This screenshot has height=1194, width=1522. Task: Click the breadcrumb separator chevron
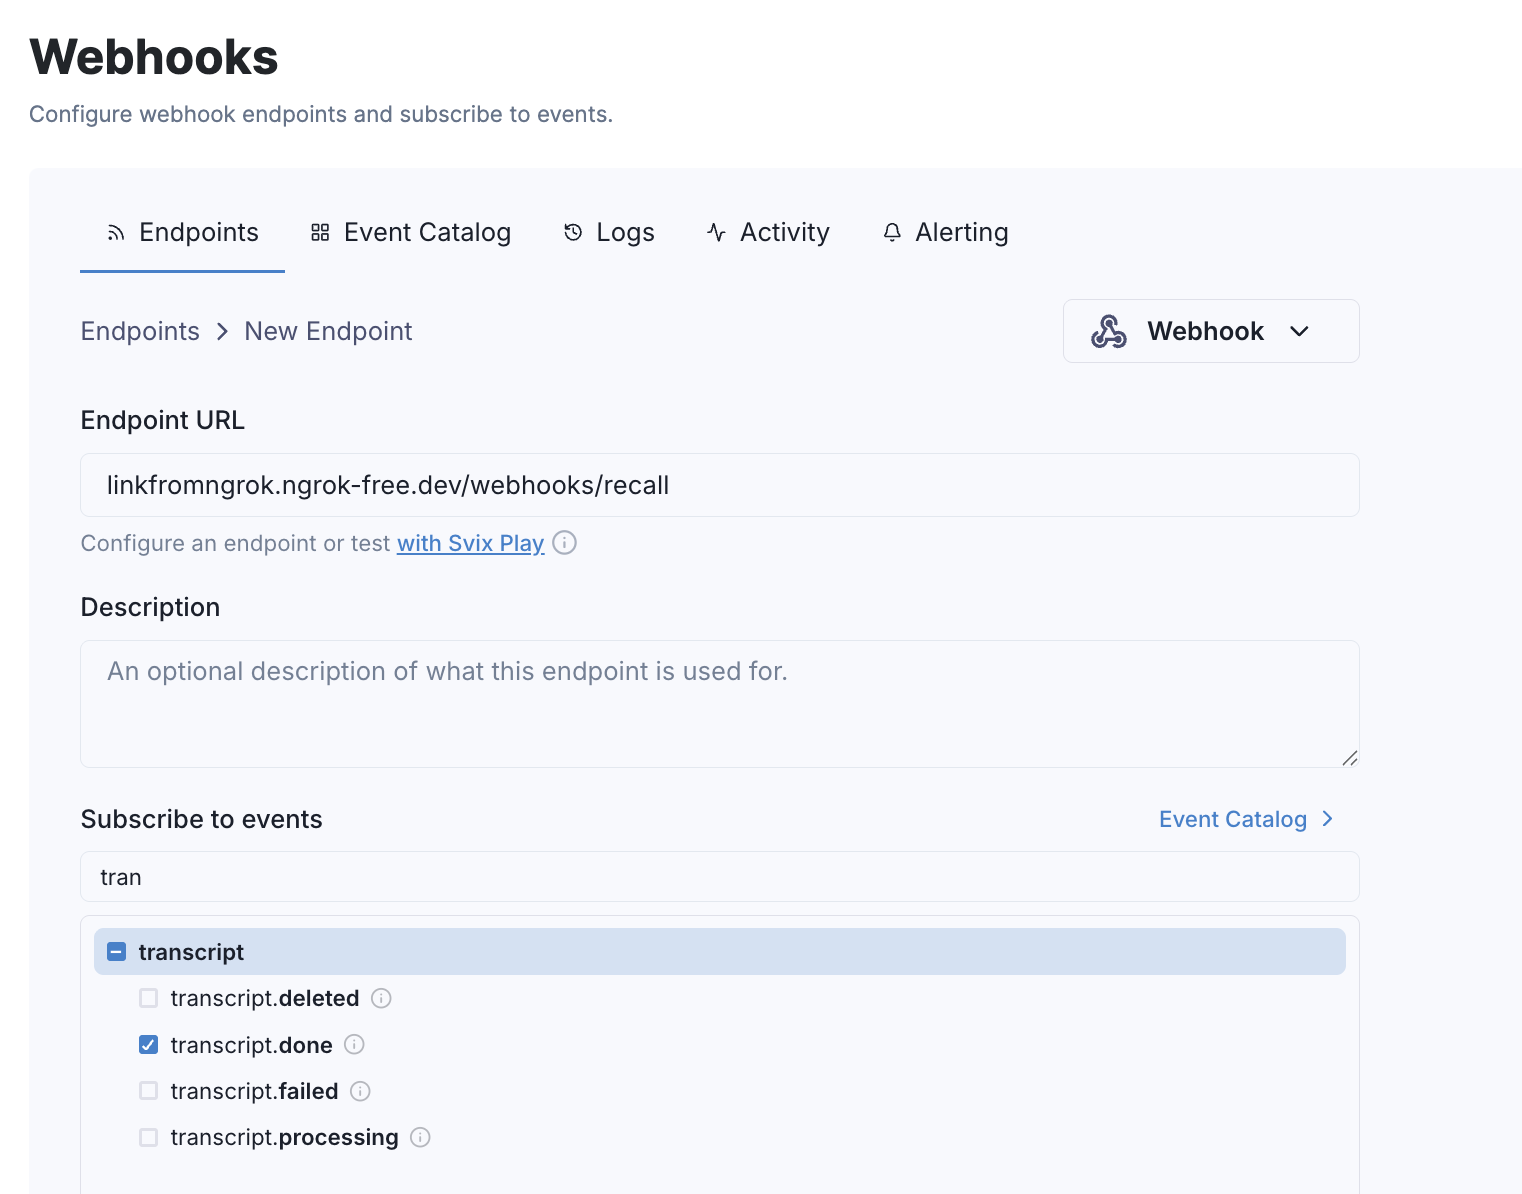point(222,331)
